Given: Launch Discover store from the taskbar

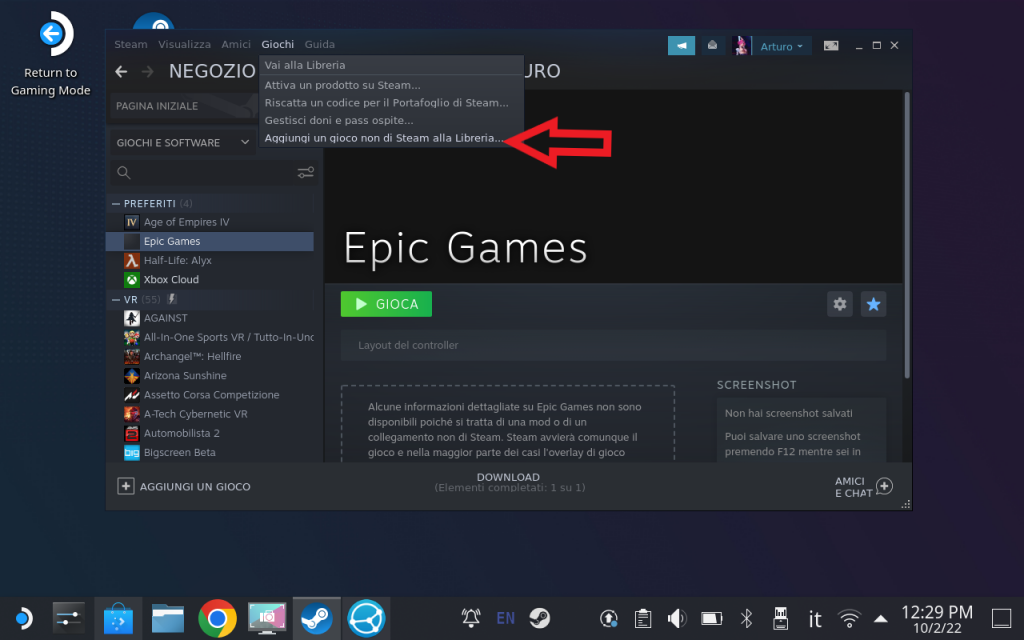Looking at the screenshot, I should (x=118, y=618).
